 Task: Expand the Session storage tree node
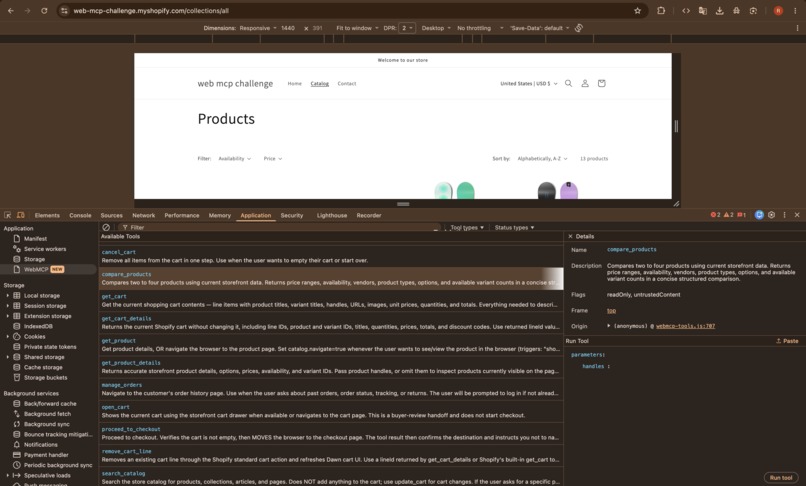[x=7, y=306]
